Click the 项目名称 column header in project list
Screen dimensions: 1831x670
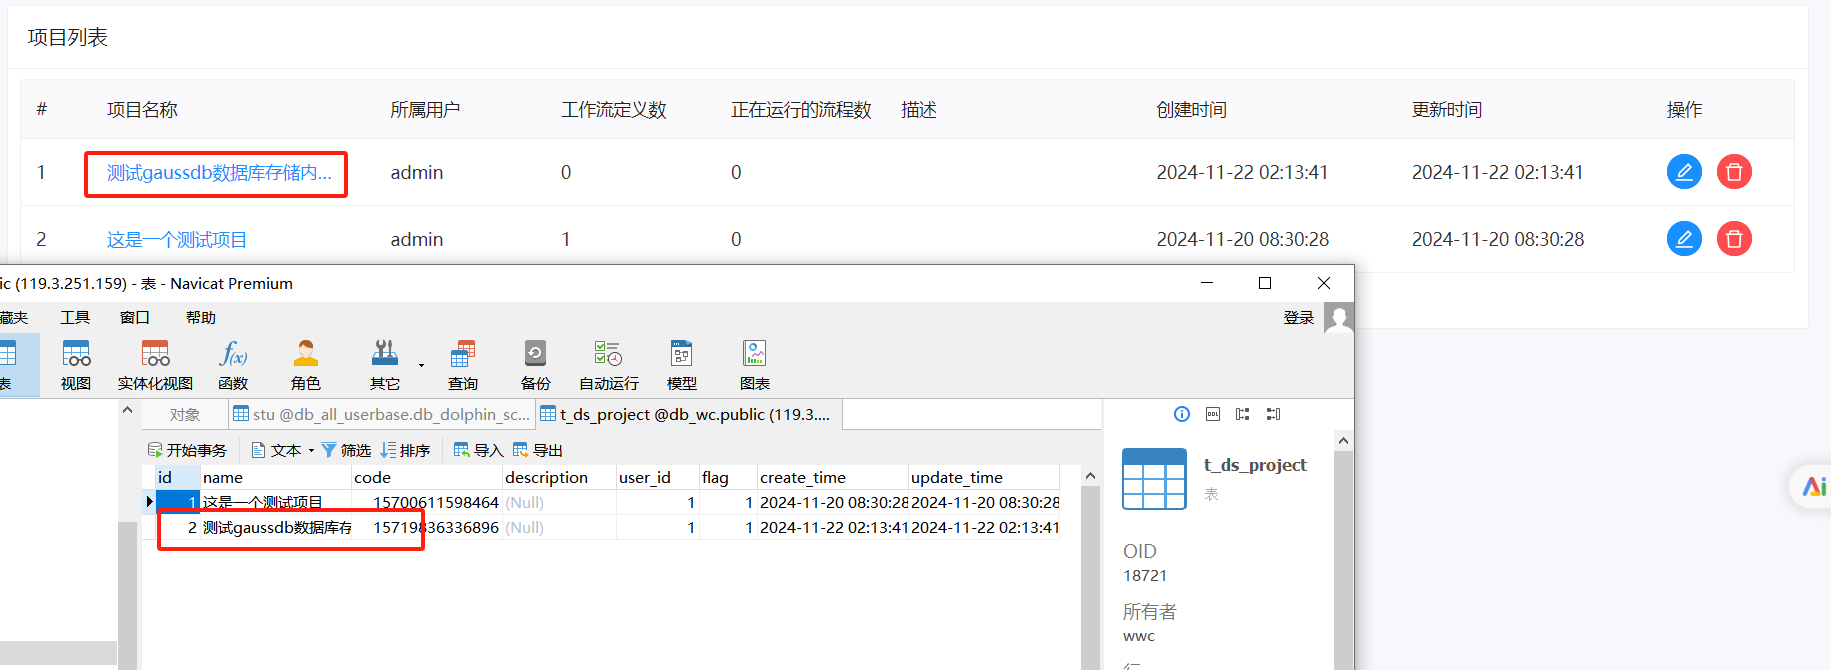[142, 110]
